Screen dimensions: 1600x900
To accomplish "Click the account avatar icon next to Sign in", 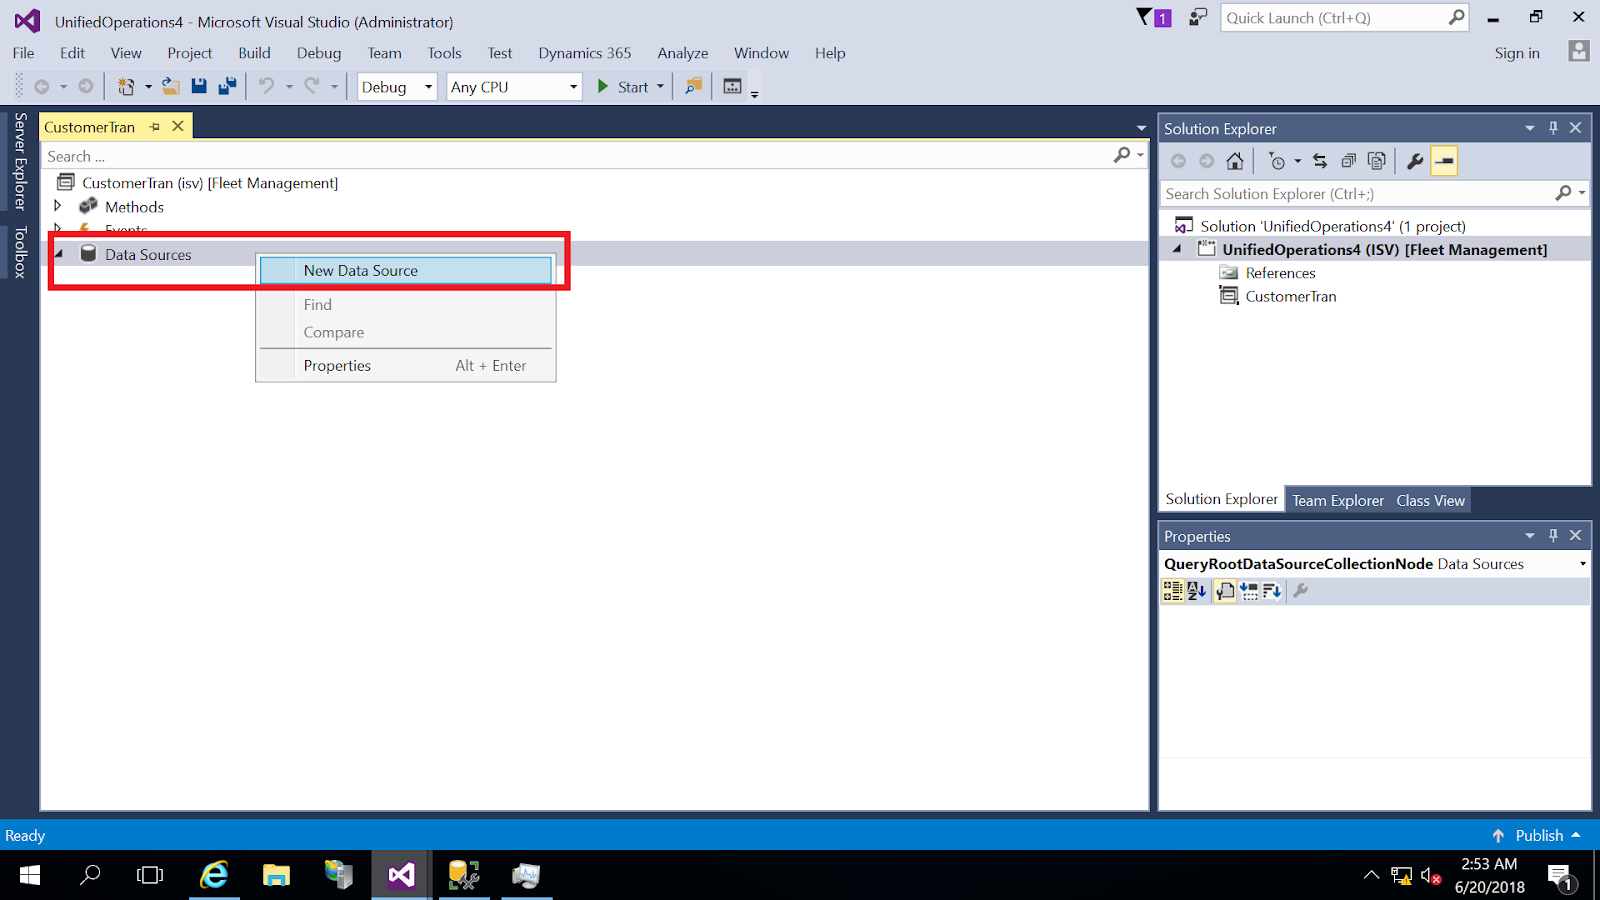I will point(1579,51).
